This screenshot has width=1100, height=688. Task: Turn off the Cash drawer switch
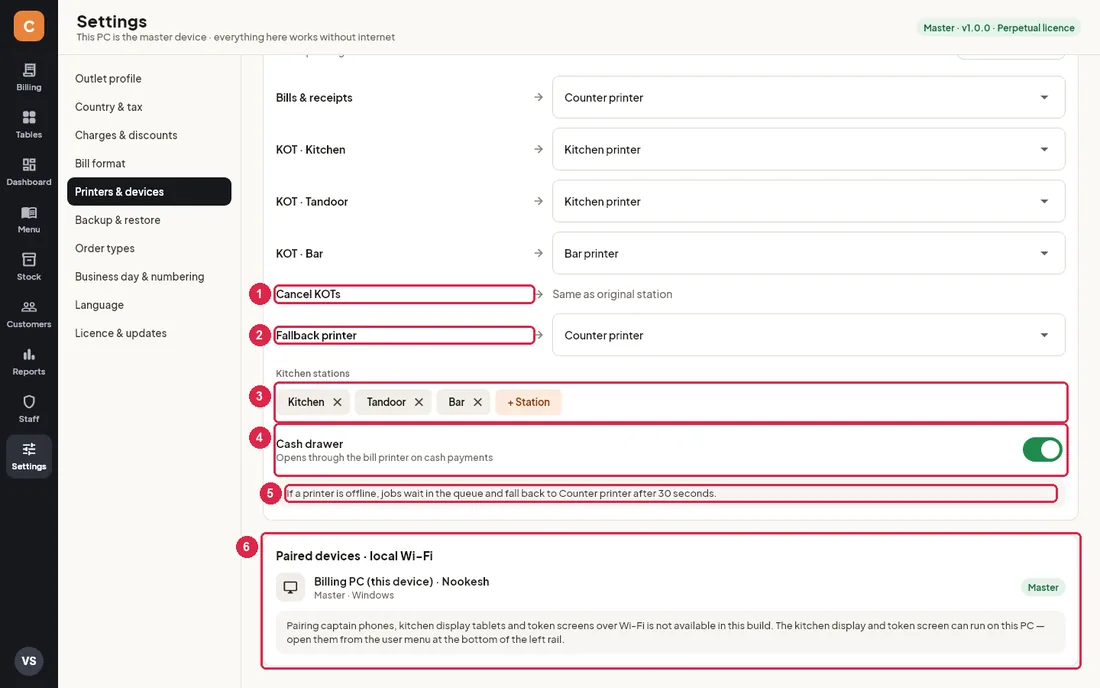[1042, 450]
